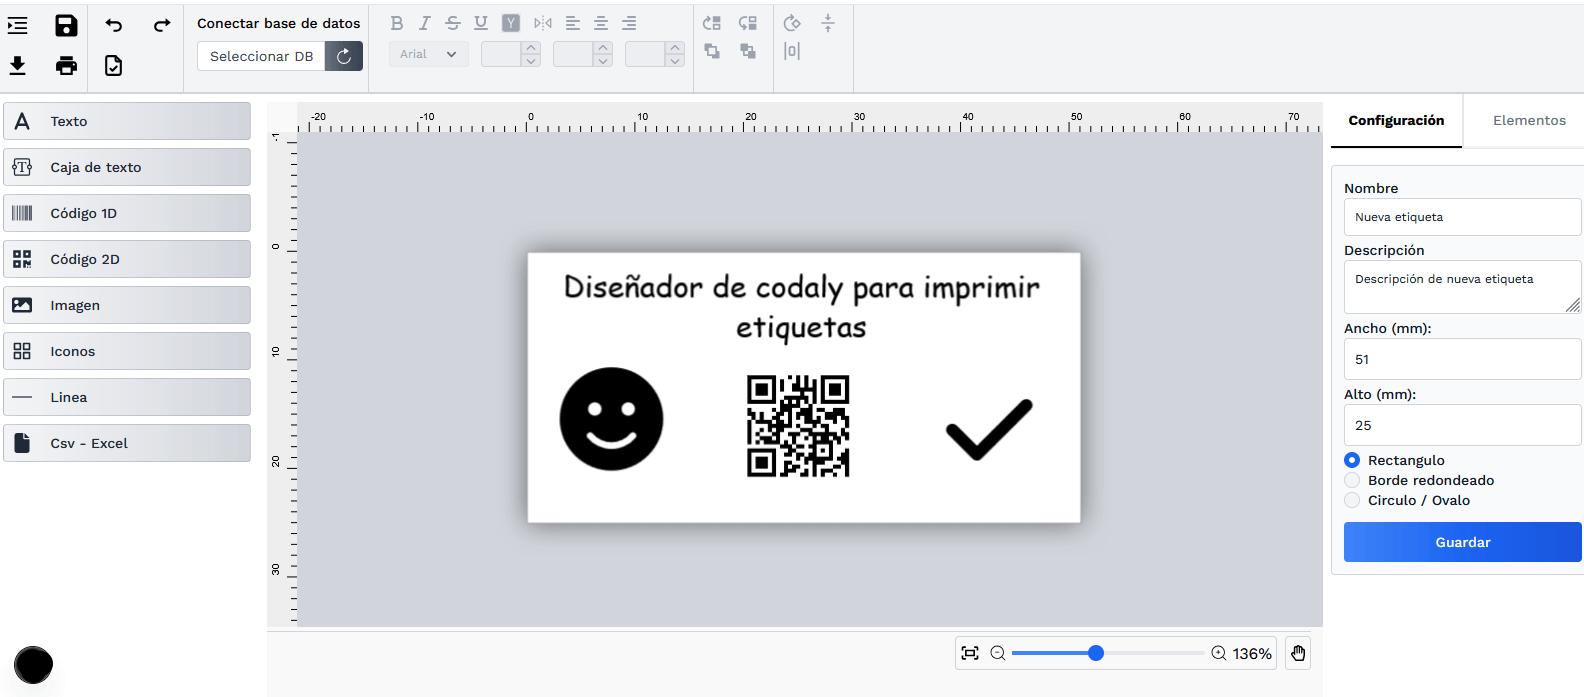Add a Linea element
This screenshot has width=1584, height=697.
pos(127,397)
